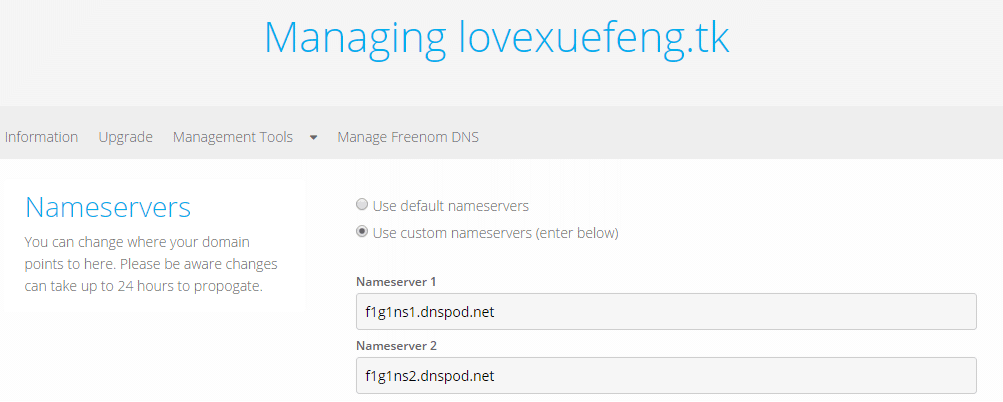Select the default nameservers radio button
This screenshot has height=402, width=1003.
click(362, 205)
